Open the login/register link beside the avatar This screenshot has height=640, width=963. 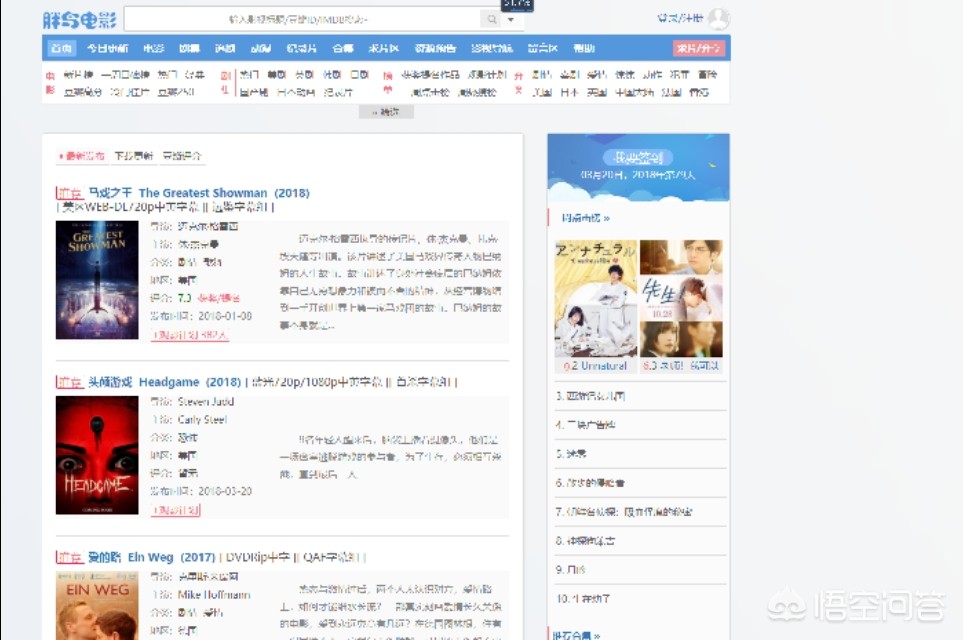tap(680, 18)
